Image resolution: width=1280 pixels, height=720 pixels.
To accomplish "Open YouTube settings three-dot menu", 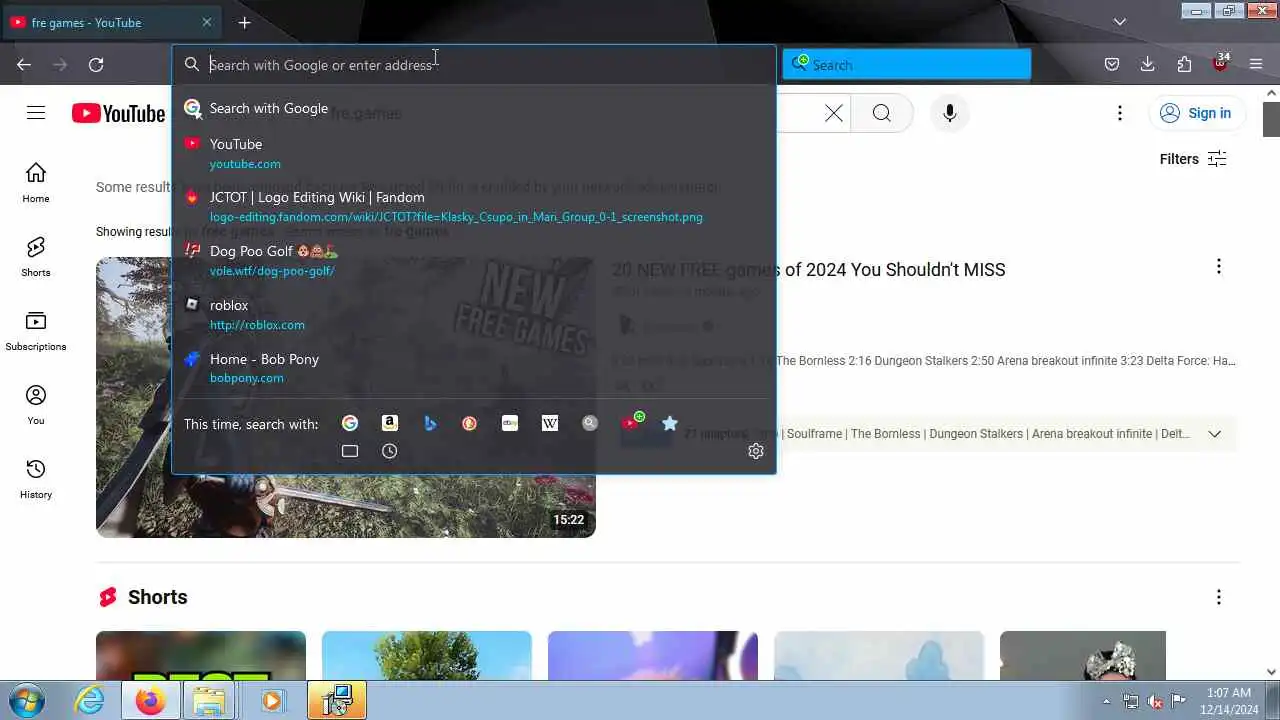I will (1120, 113).
